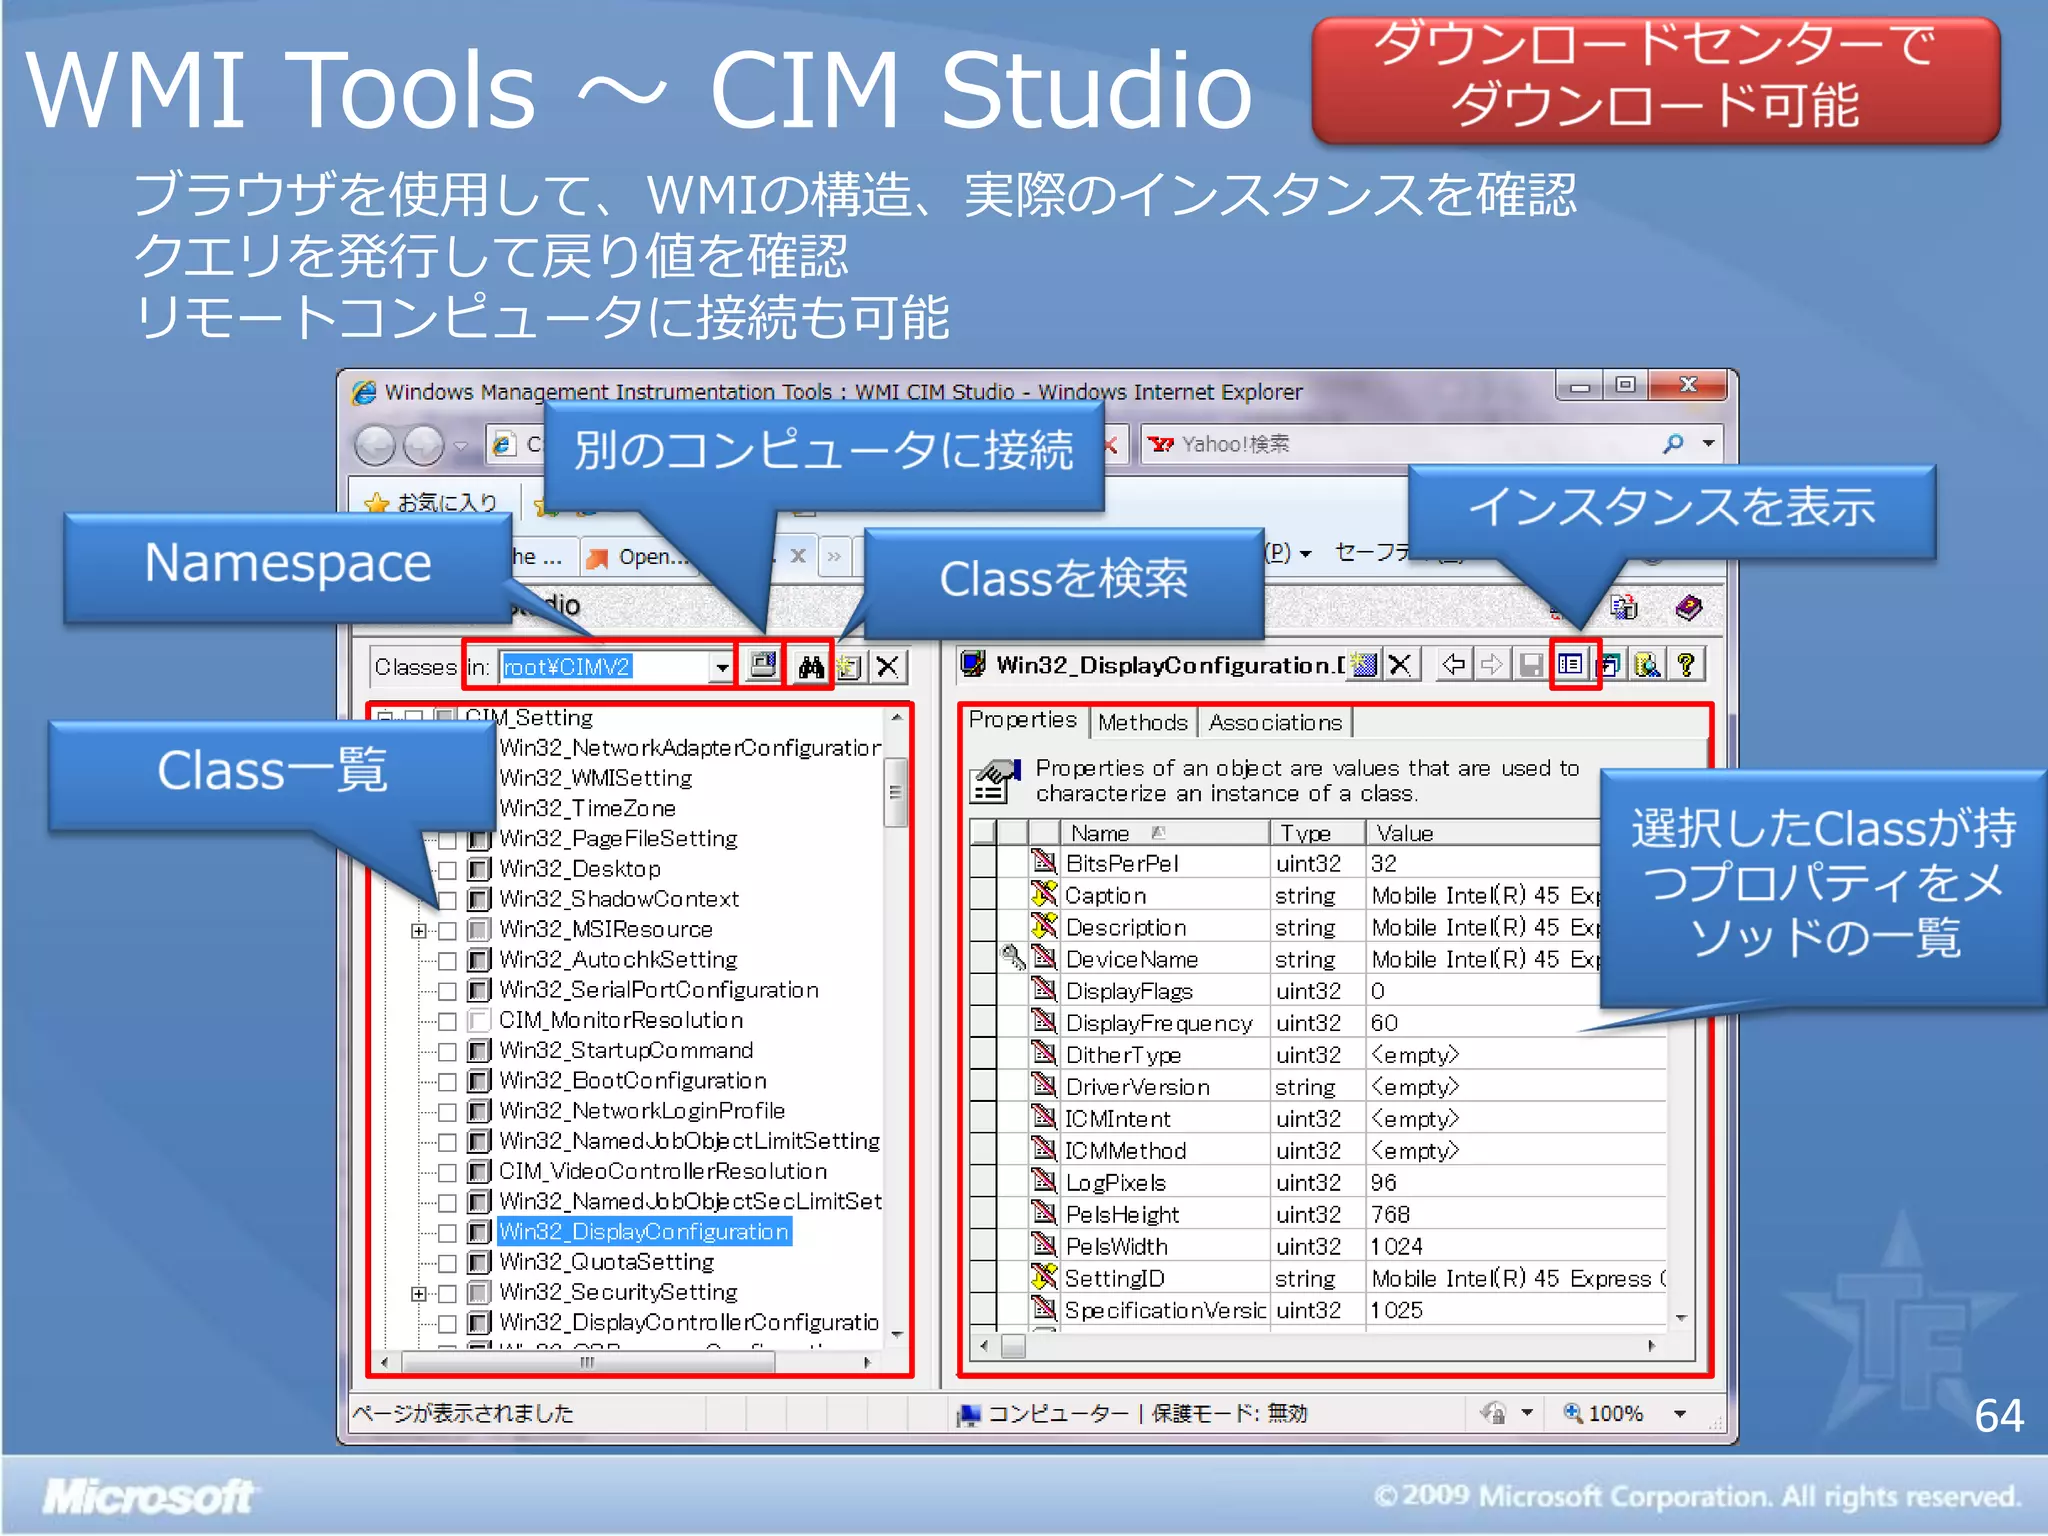Close the current browser tab with X
The image size is (2048, 1536).
click(x=797, y=555)
